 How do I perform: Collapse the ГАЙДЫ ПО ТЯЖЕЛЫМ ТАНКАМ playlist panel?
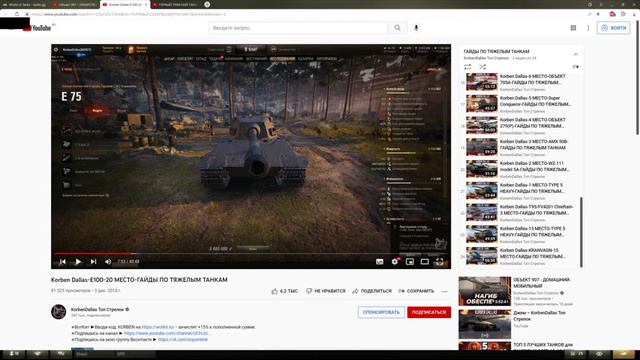tap(576, 54)
